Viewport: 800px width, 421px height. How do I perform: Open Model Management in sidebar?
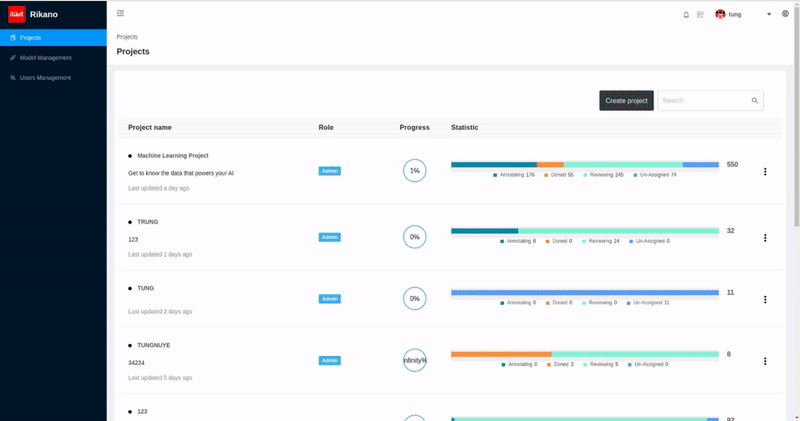[x=53, y=58]
